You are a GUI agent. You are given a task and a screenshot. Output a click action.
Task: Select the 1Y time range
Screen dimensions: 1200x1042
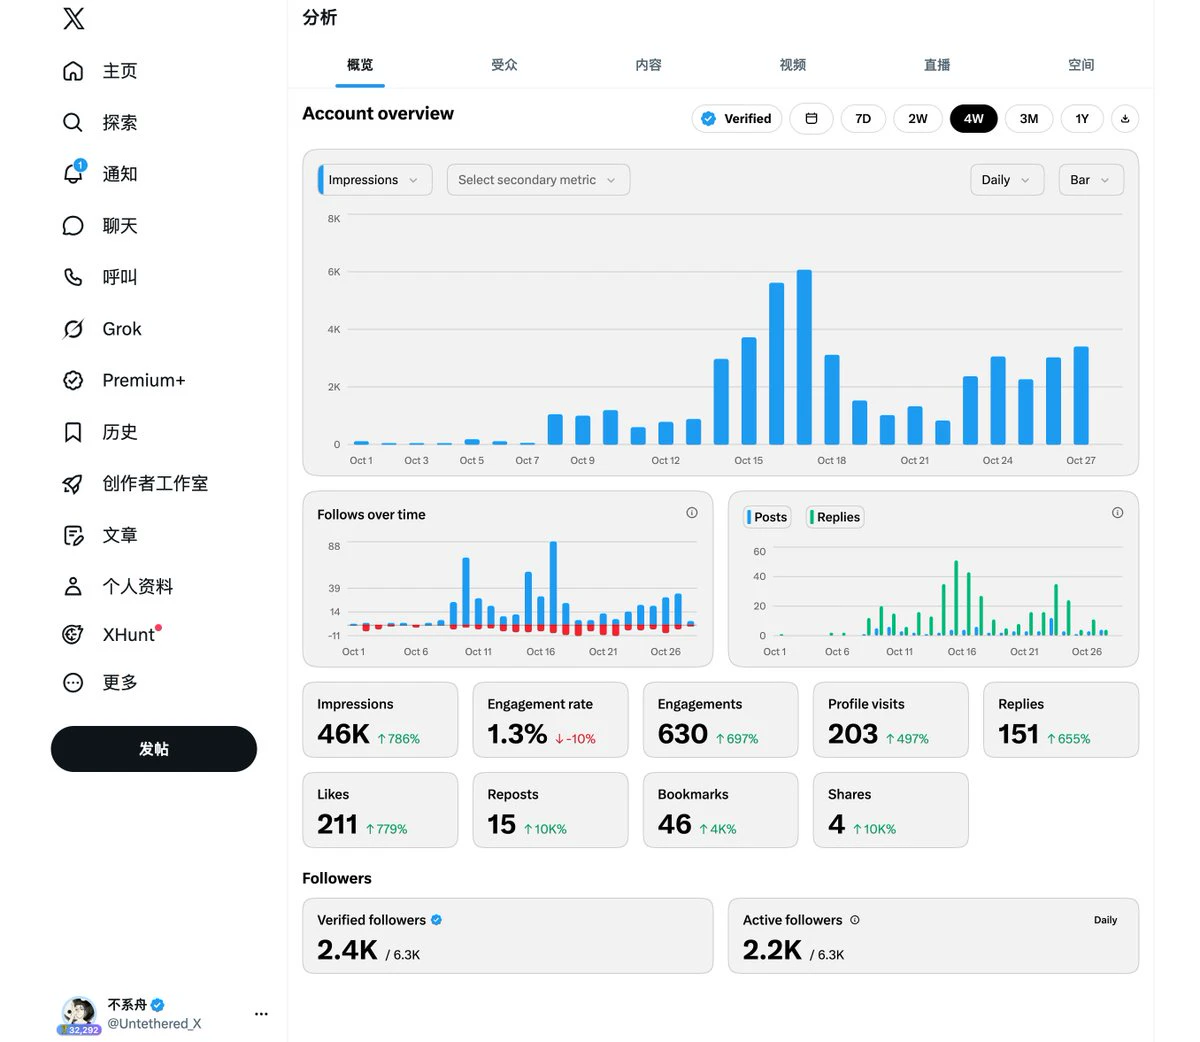[x=1082, y=119]
